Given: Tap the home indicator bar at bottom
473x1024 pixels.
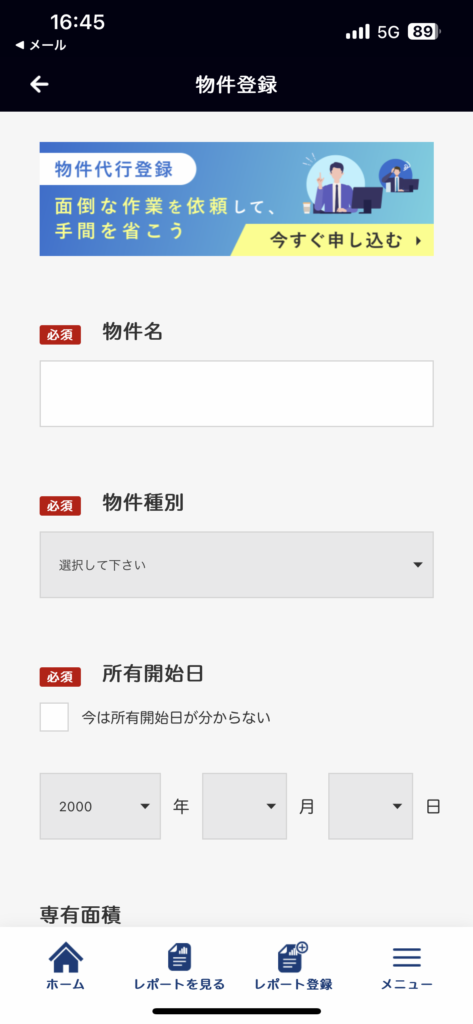Looking at the screenshot, I should (236, 1011).
